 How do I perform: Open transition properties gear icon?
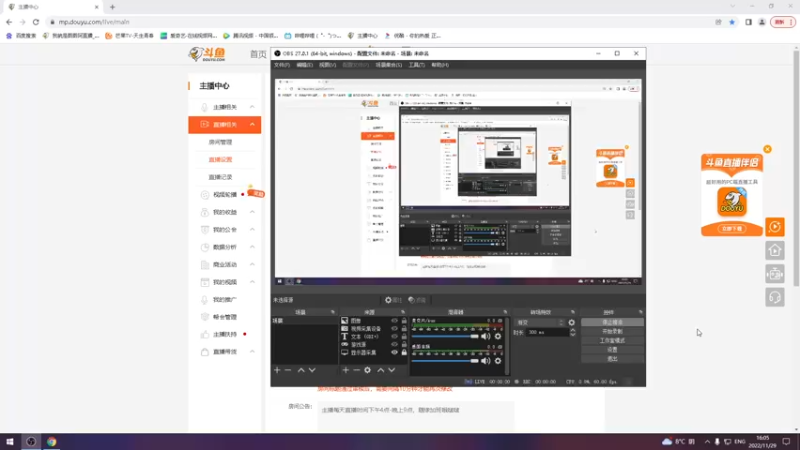(x=571, y=322)
